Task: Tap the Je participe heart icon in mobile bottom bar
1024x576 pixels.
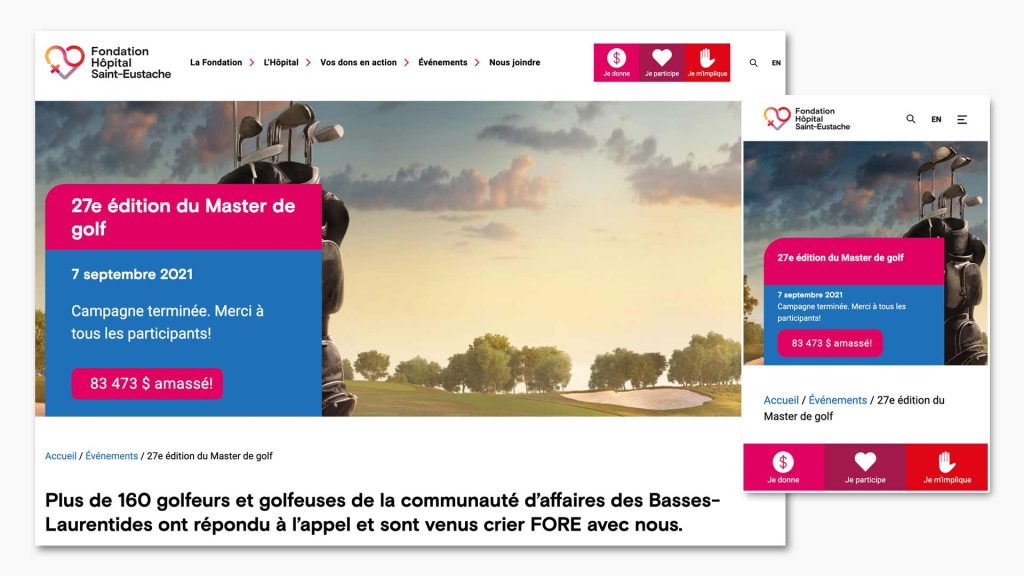Action: tap(865, 461)
